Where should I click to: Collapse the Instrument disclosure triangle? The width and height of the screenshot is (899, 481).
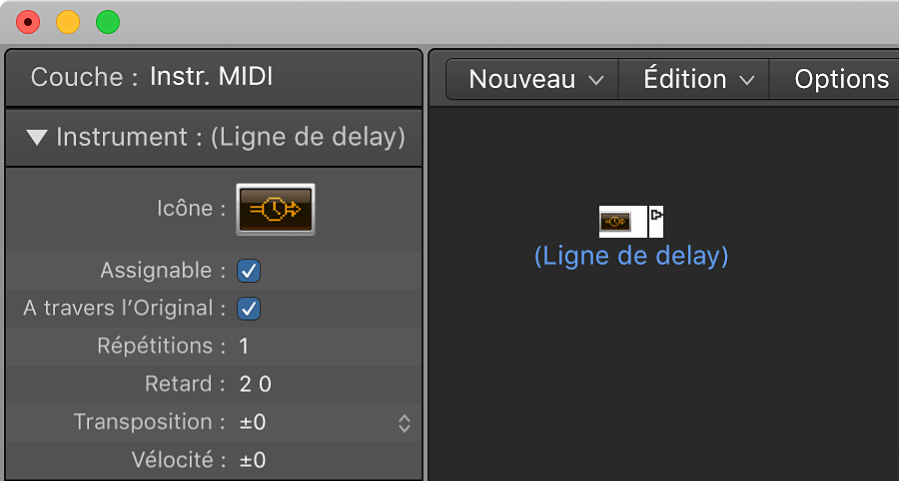pyautogui.click(x=37, y=137)
